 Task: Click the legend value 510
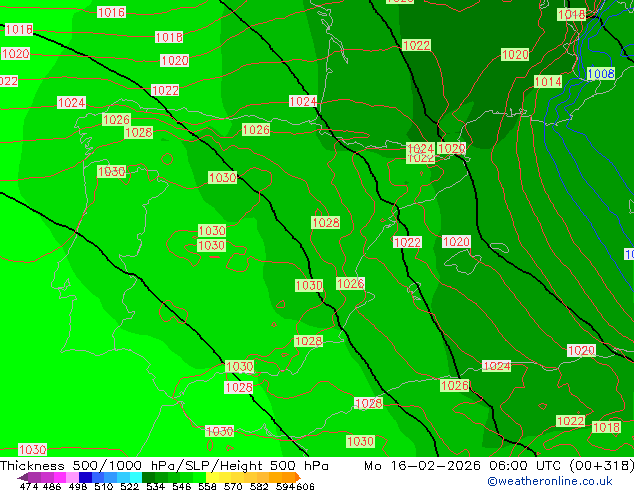104,486
